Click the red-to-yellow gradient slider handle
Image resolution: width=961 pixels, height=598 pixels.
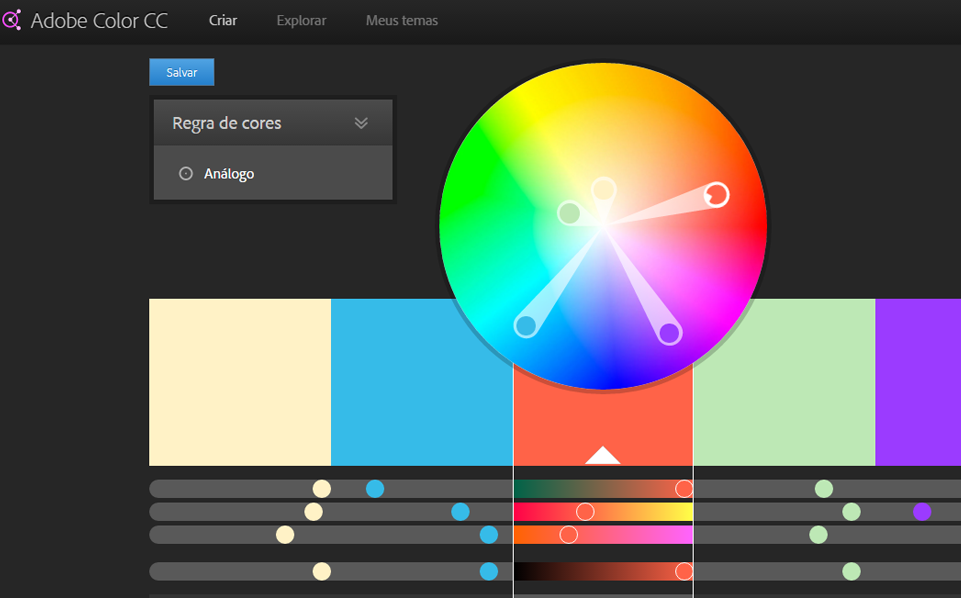click(585, 512)
